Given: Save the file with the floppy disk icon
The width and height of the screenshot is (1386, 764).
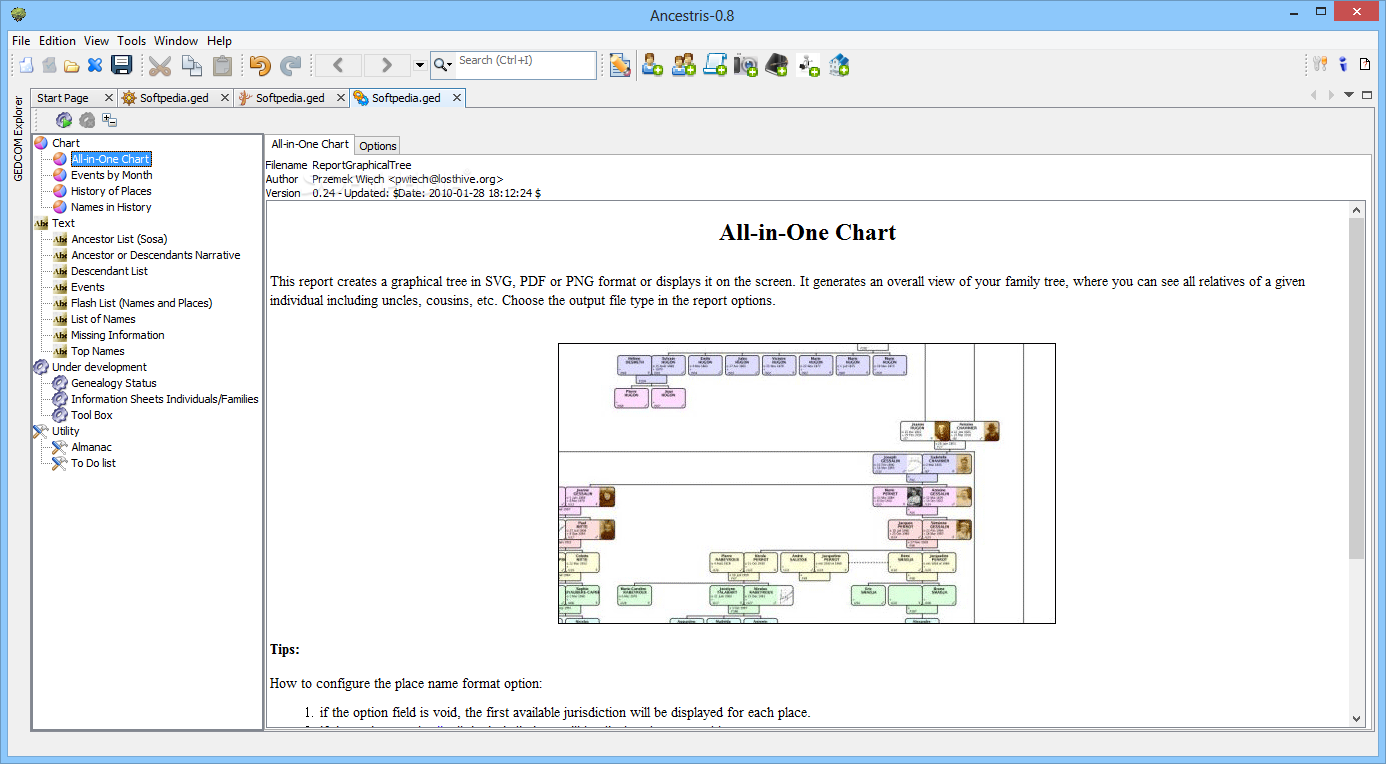Looking at the screenshot, I should [x=121, y=65].
